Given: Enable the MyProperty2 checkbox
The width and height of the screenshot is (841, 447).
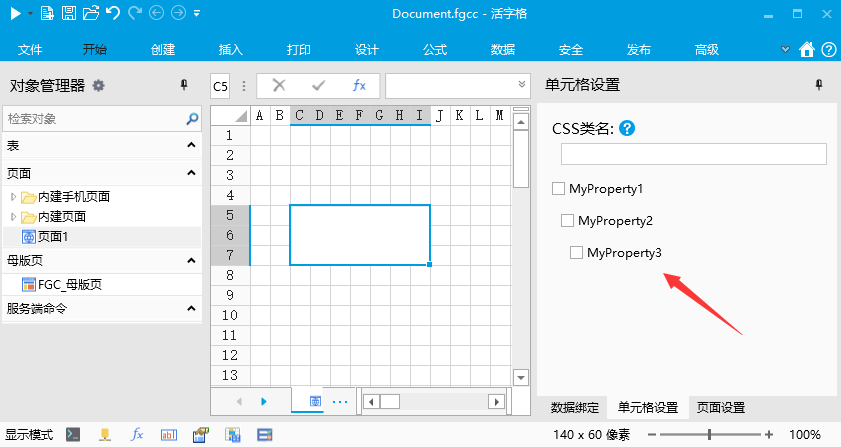Looking at the screenshot, I should click(567, 221).
